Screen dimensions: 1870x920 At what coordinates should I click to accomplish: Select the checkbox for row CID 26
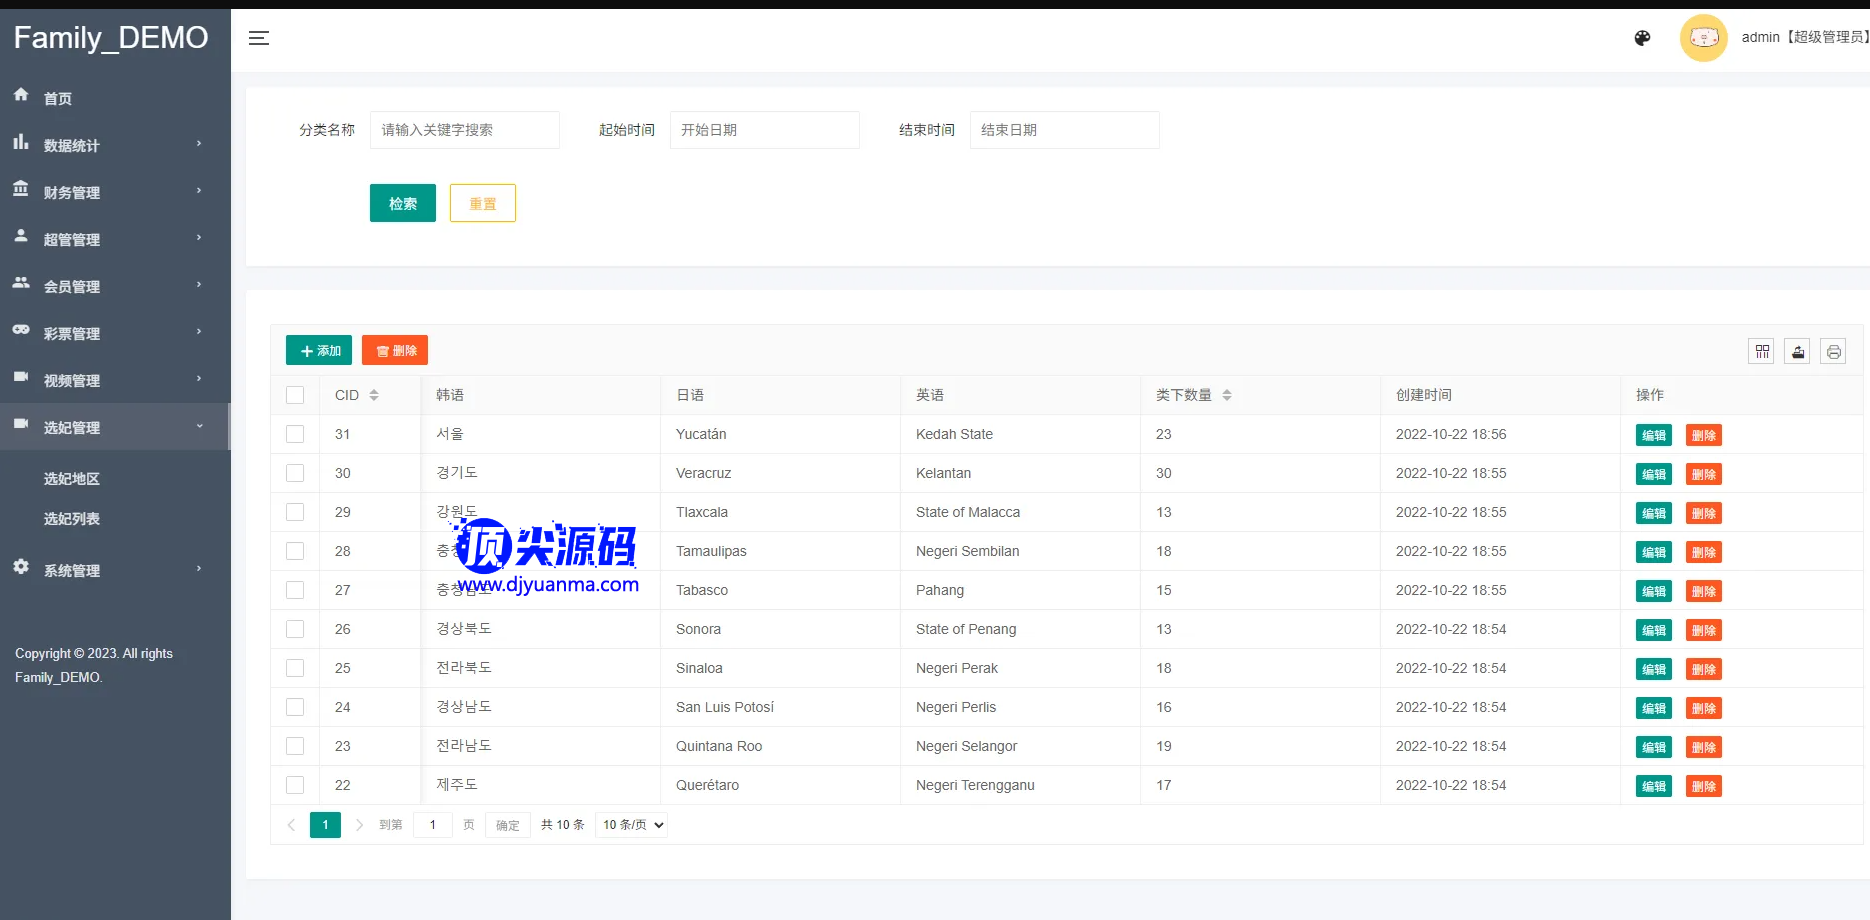pyautogui.click(x=295, y=629)
